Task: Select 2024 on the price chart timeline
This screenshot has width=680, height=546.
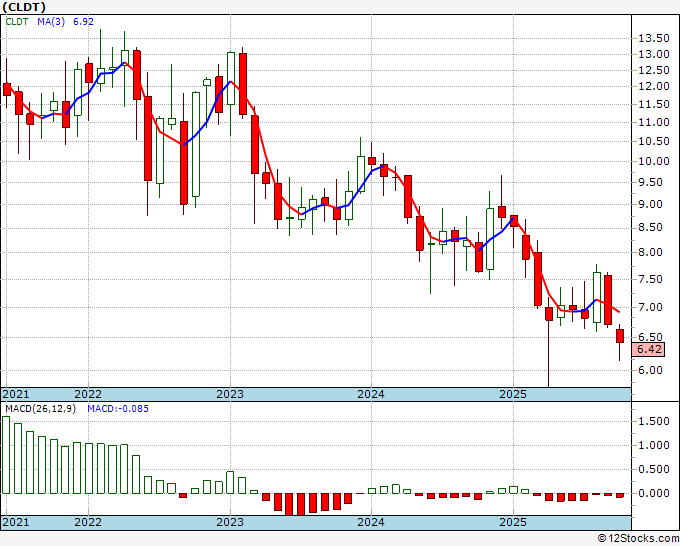Action: (x=371, y=394)
